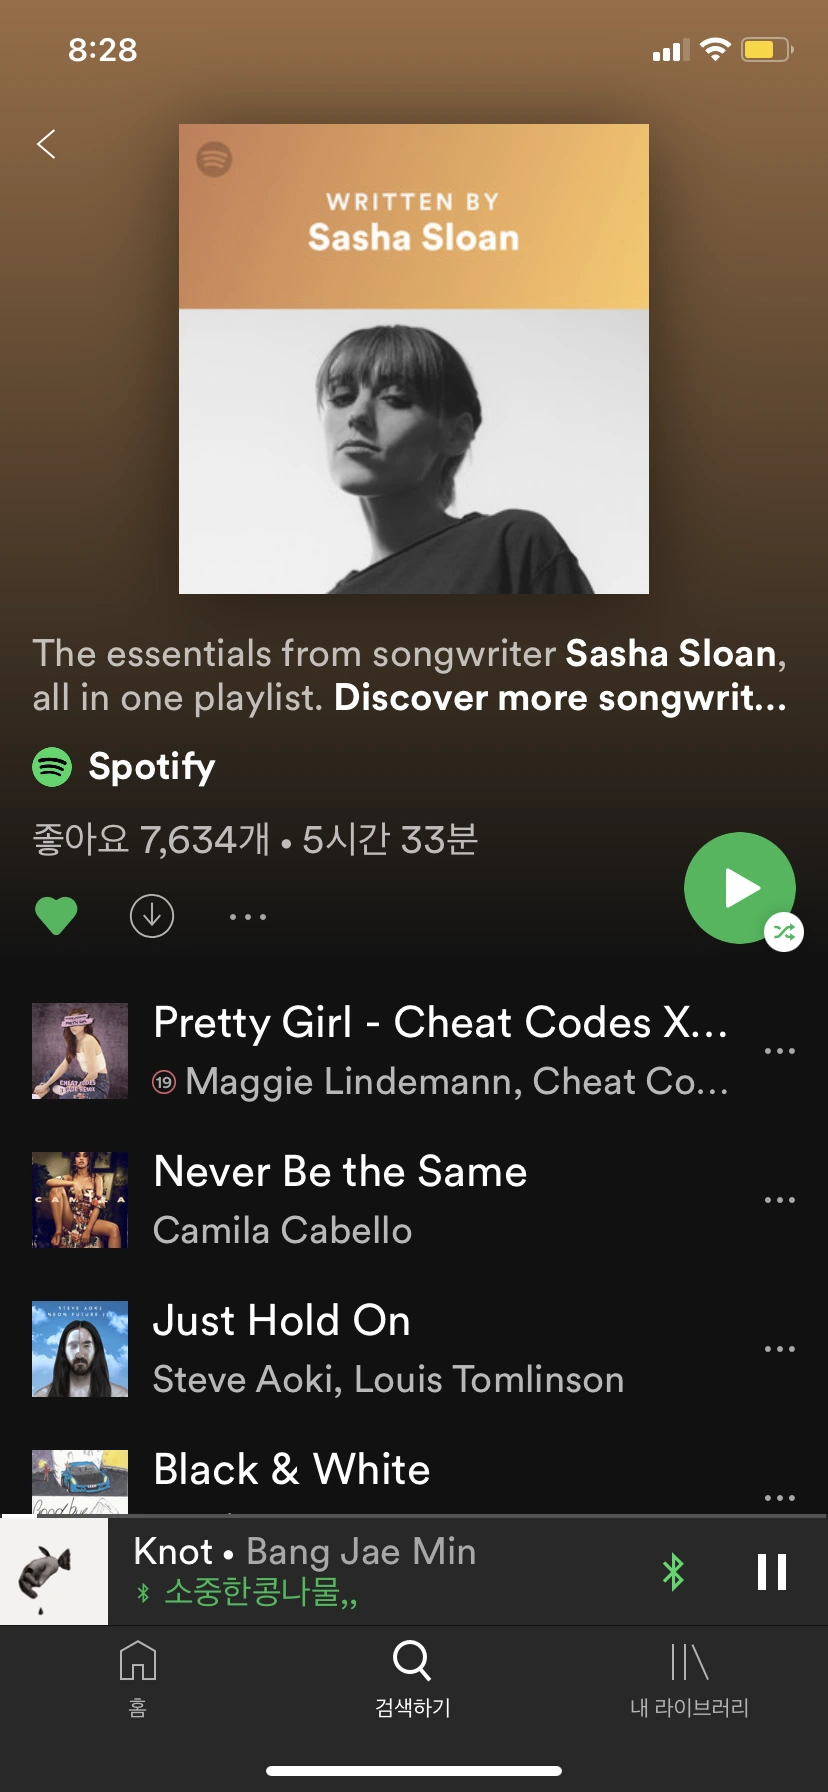Viewport: 828px width, 1792px height.
Task: Toggle the small shuffle badge icon
Action: point(784,932)
